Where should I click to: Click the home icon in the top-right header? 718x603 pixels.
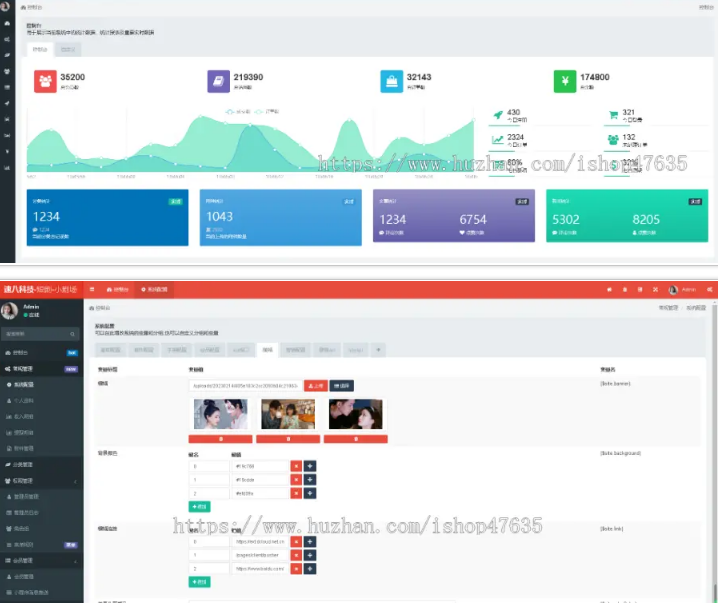tap(610, 290)
